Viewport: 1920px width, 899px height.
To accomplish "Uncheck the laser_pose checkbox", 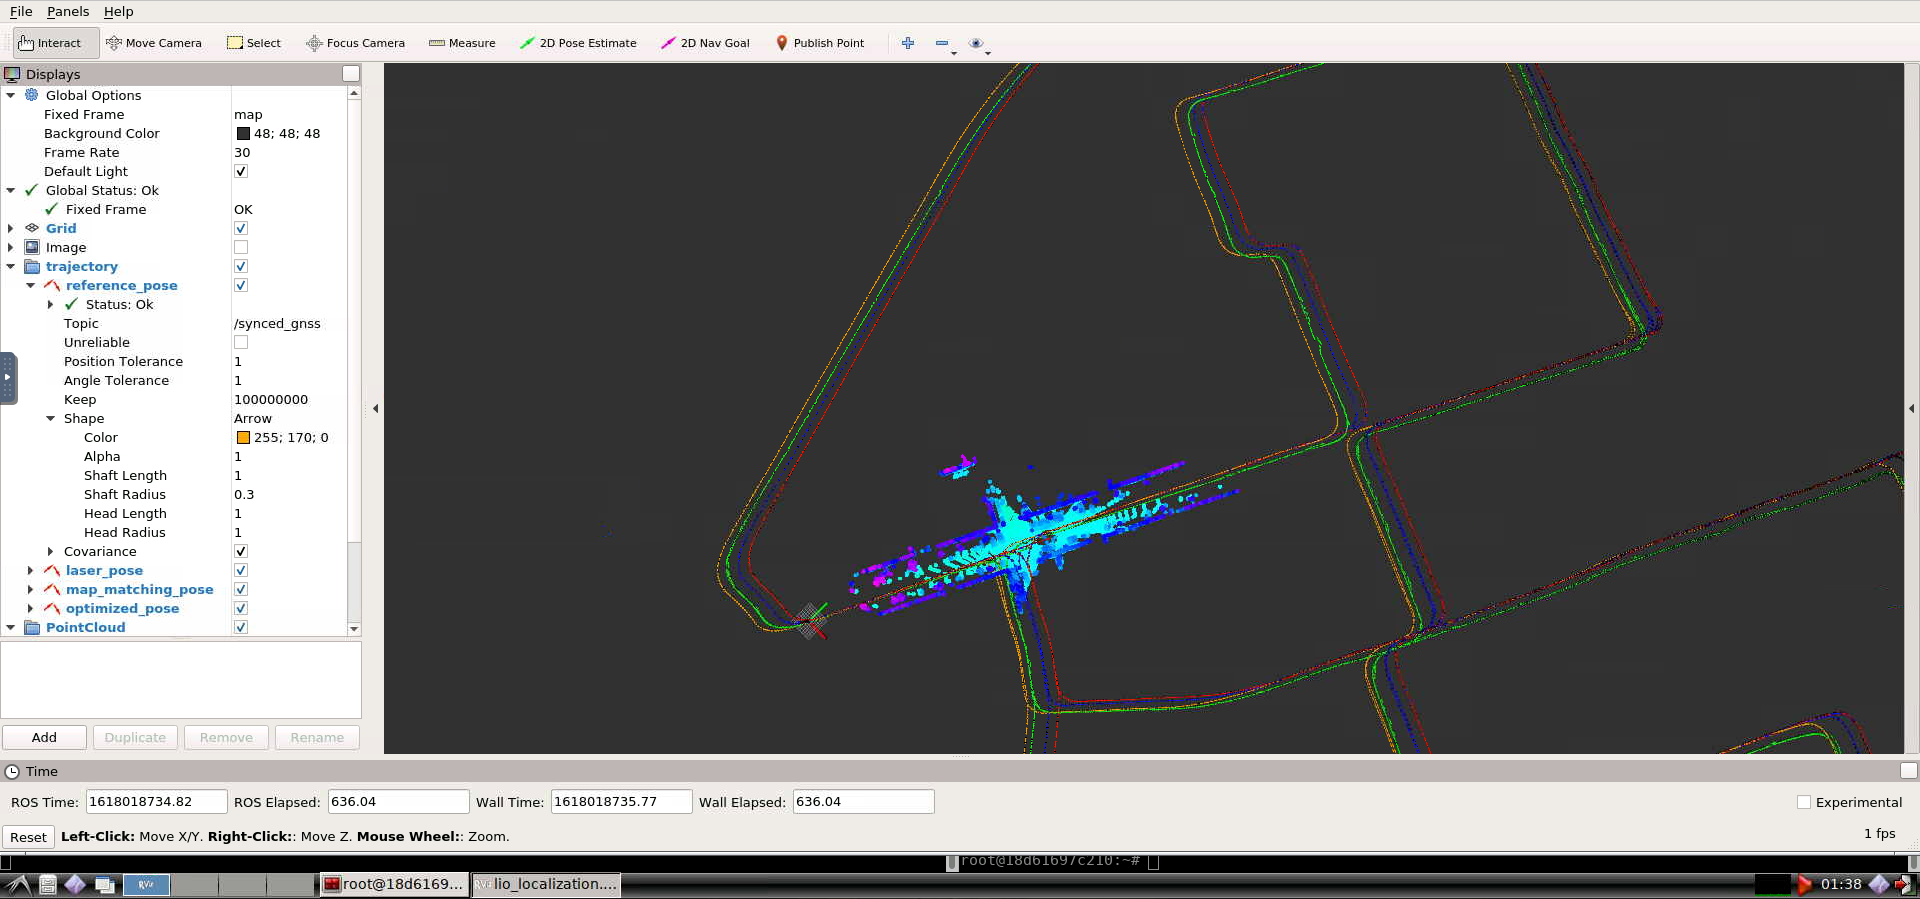I will click(x=241, y=570).
